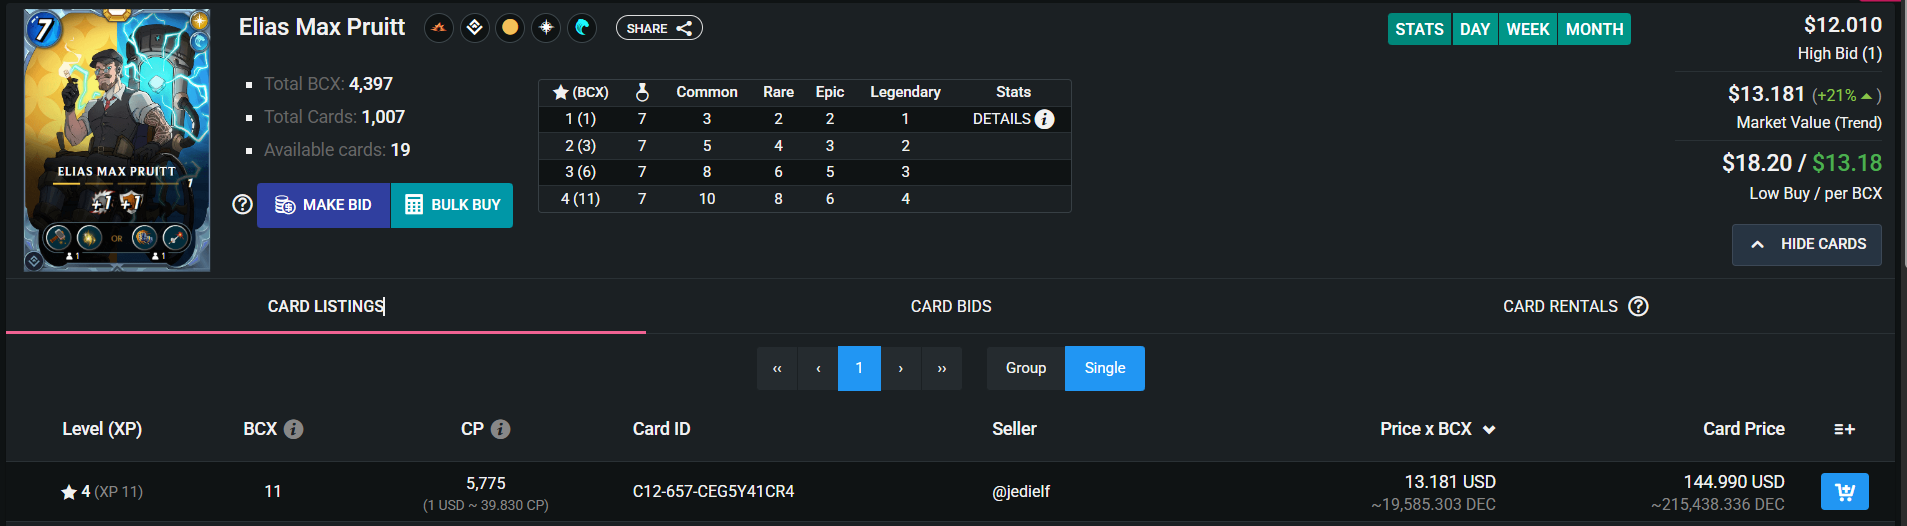Add the jedielf listing to cart
1907x526 pixels.
click(1844, 491)
